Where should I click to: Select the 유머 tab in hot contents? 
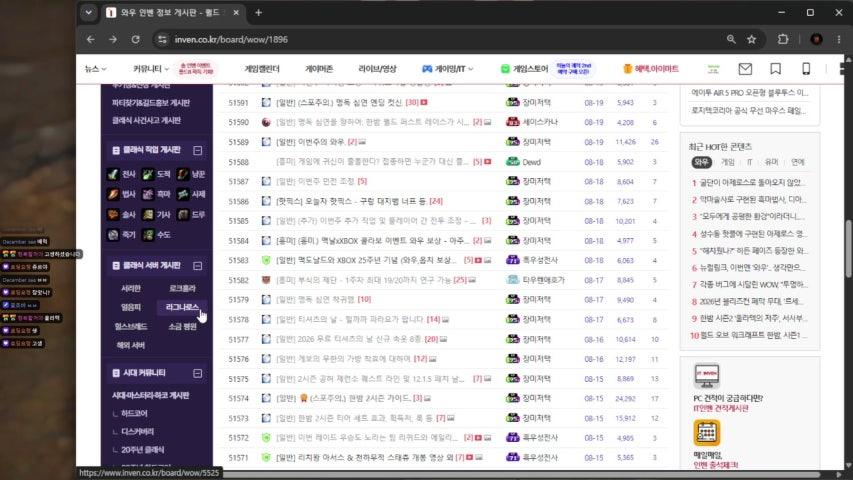pos(771,162)
